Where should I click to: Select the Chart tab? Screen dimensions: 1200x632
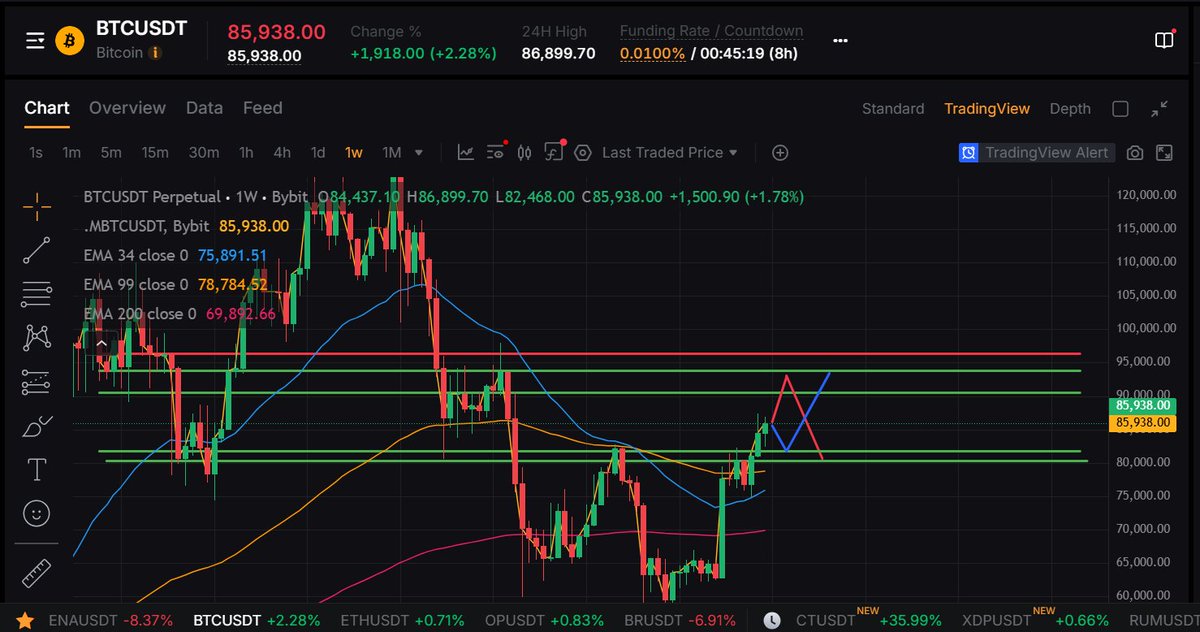click(x=47, y=108)
